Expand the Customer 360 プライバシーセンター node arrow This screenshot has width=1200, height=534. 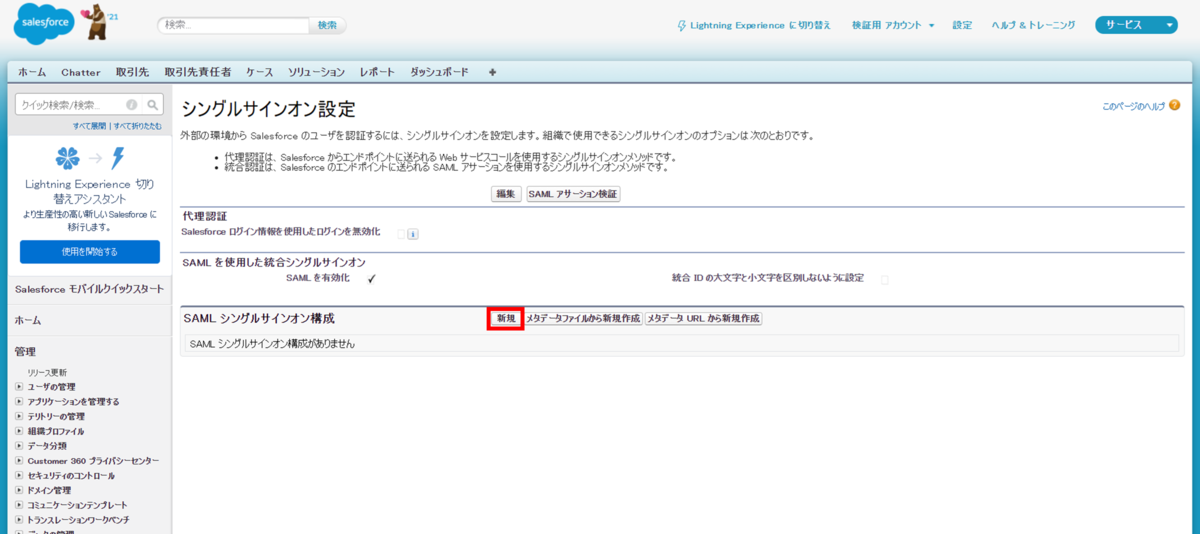[19, 461]
